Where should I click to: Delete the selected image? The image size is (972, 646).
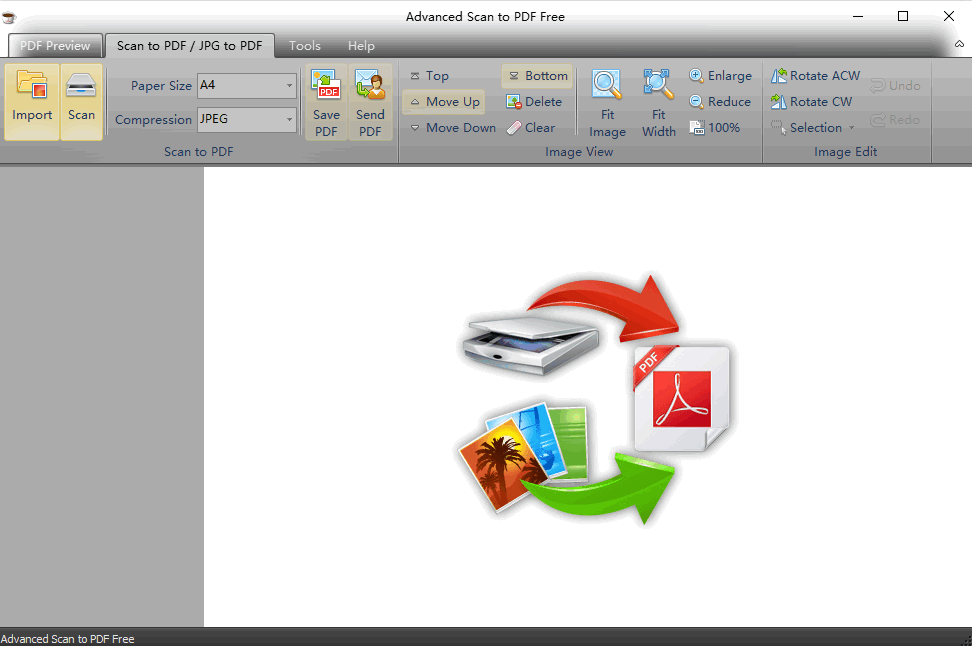coord(534,102)
